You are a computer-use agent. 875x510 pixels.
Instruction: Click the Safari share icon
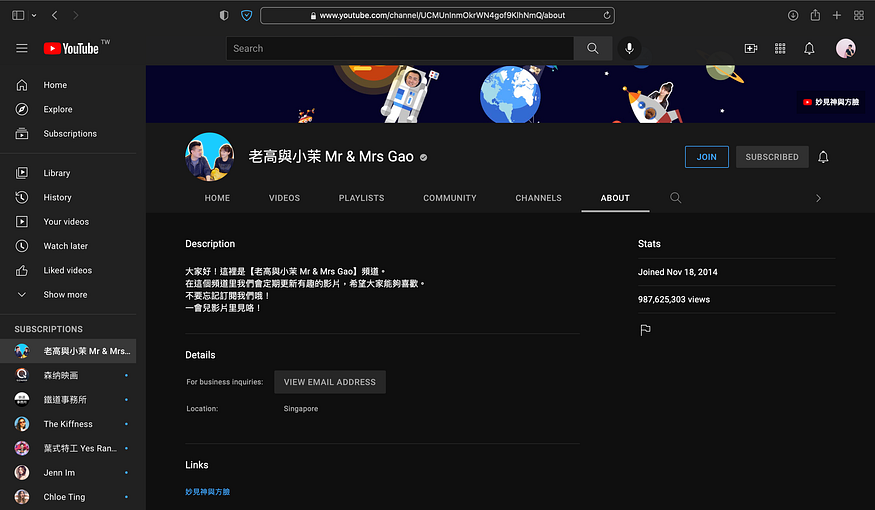[x=815, y=15]
